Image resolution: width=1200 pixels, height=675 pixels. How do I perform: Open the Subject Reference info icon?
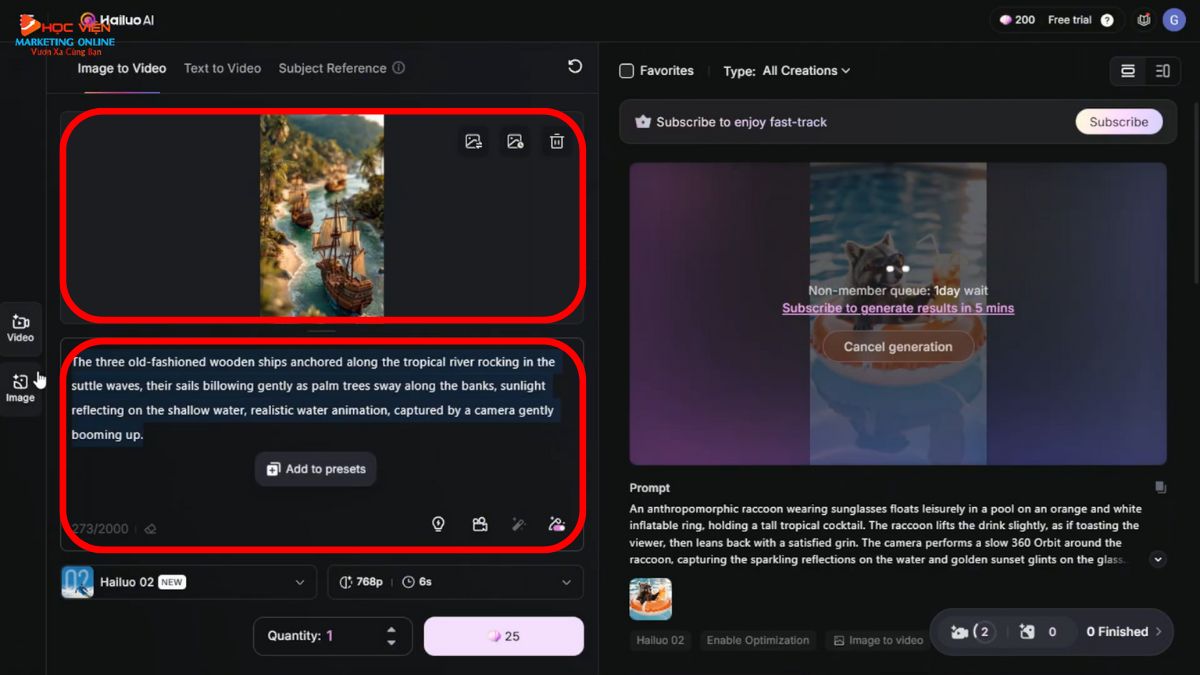399,68
